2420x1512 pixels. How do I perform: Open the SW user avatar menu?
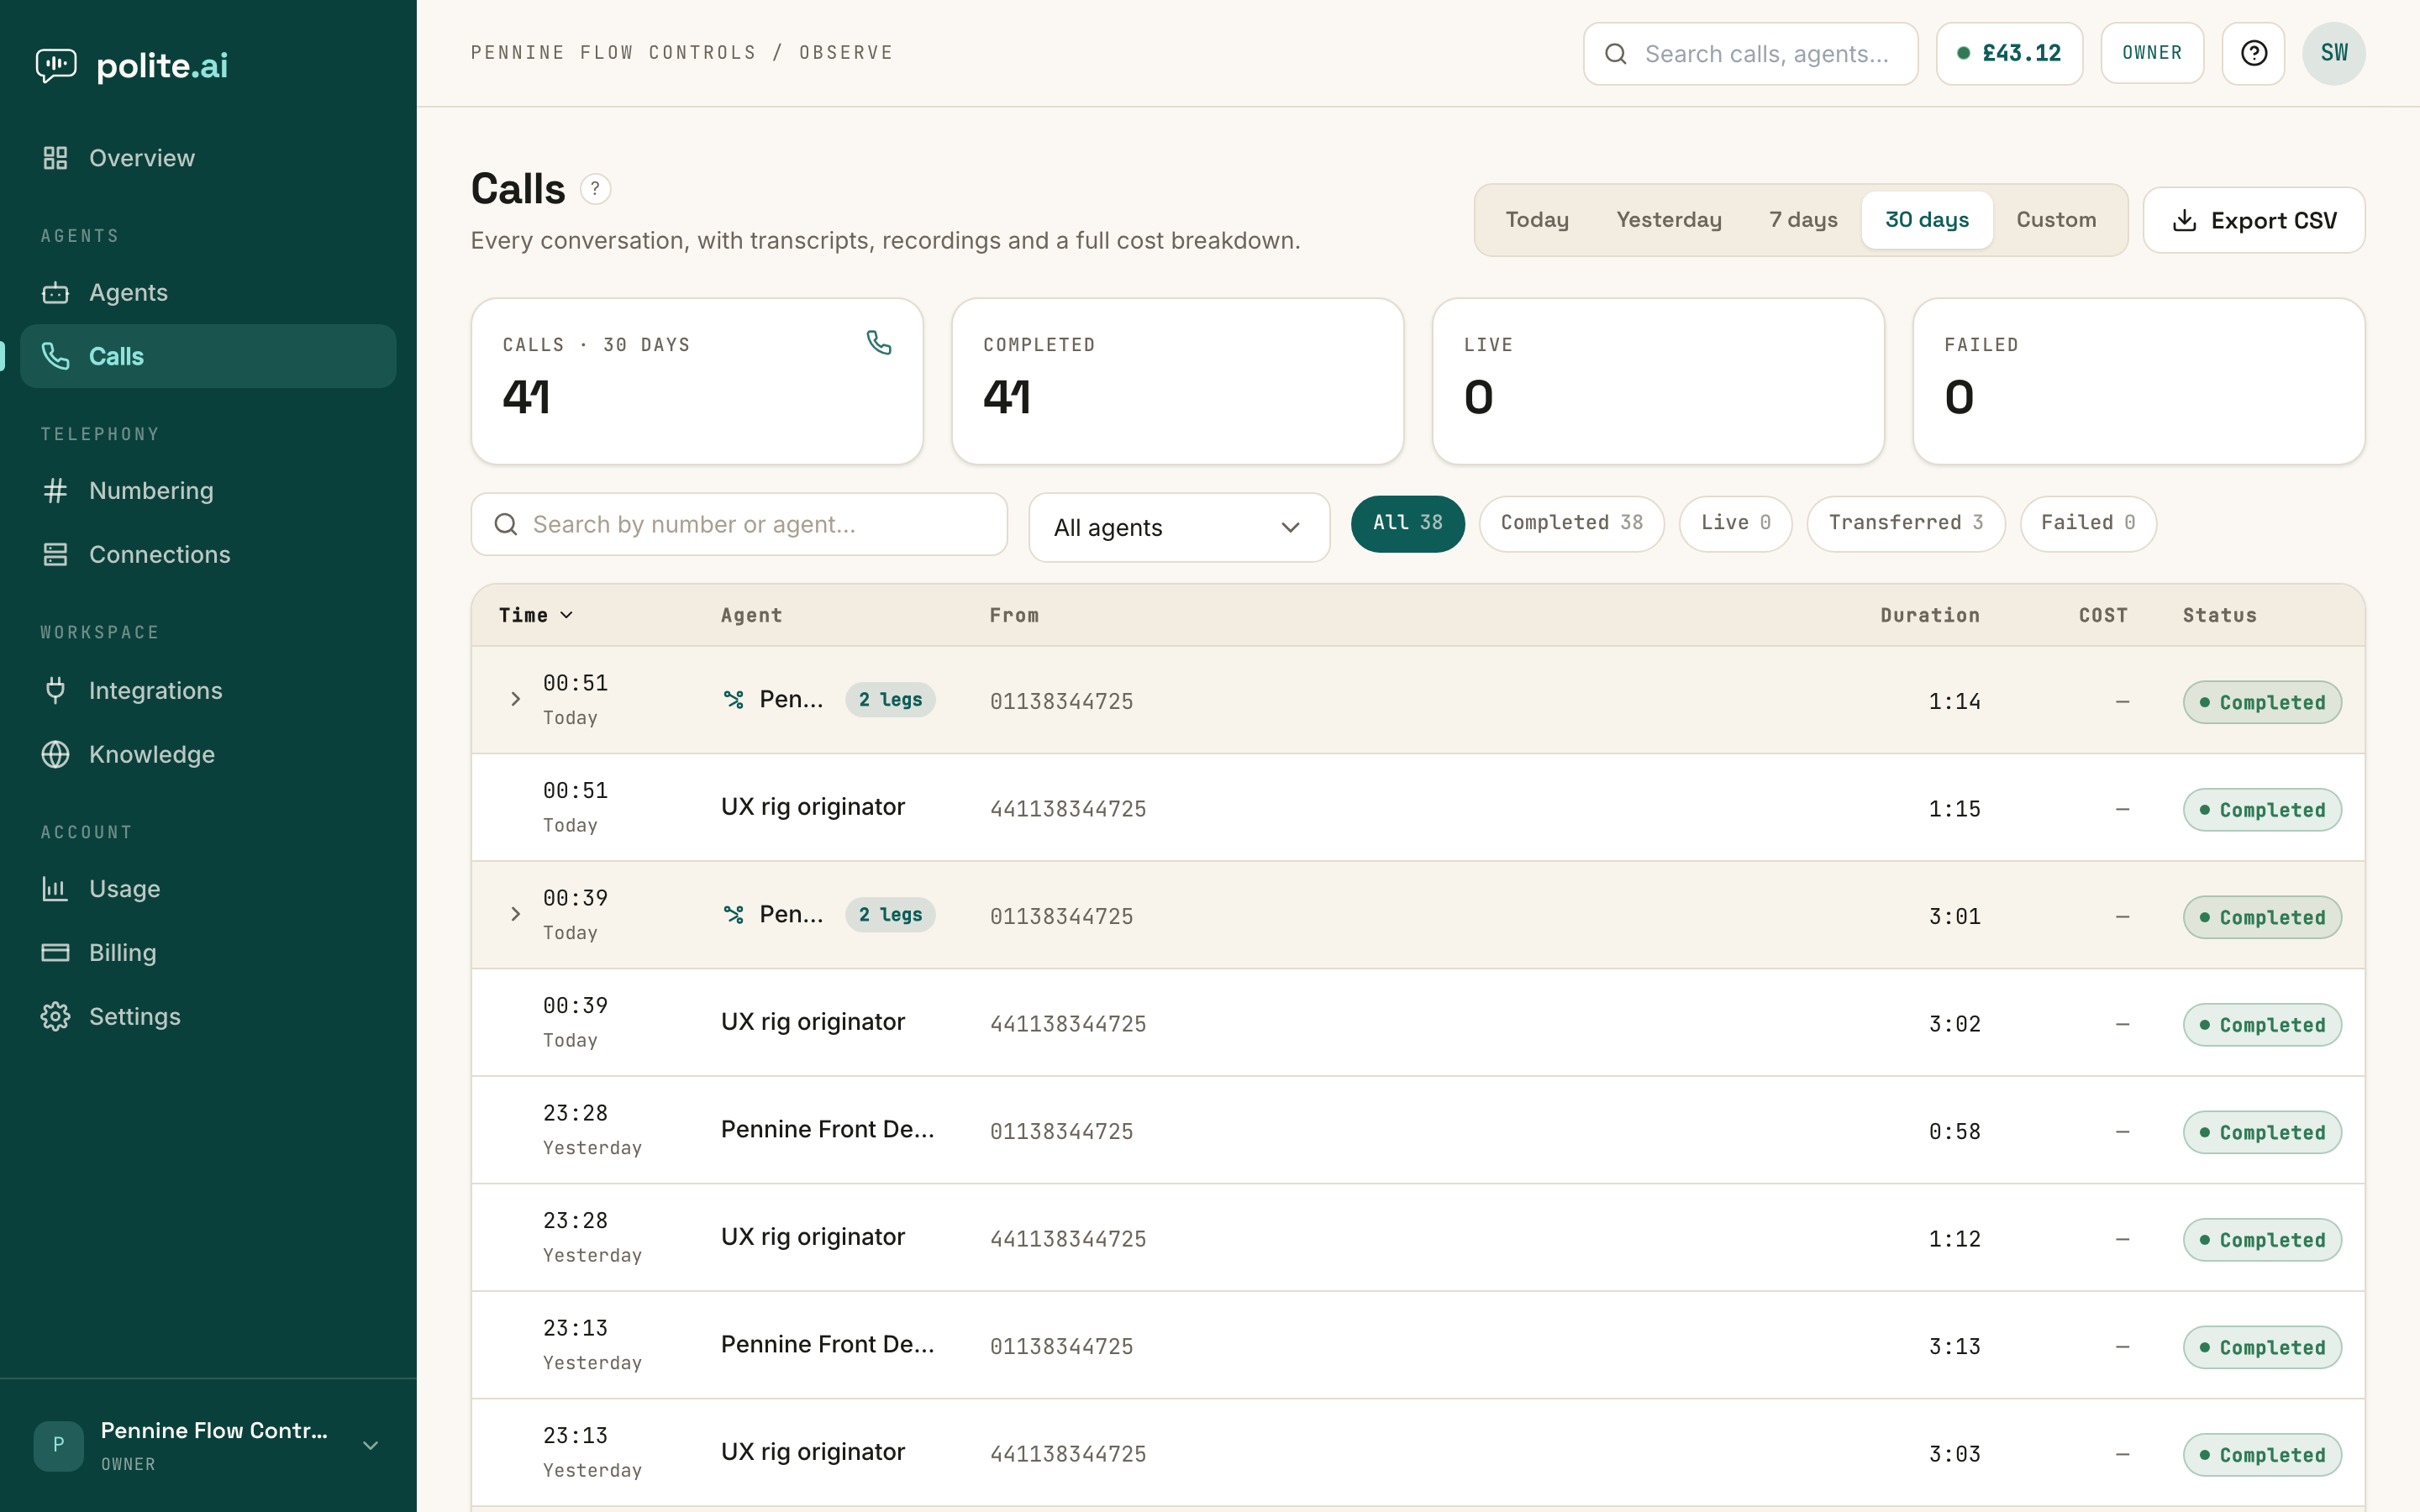click(2334, 53)
